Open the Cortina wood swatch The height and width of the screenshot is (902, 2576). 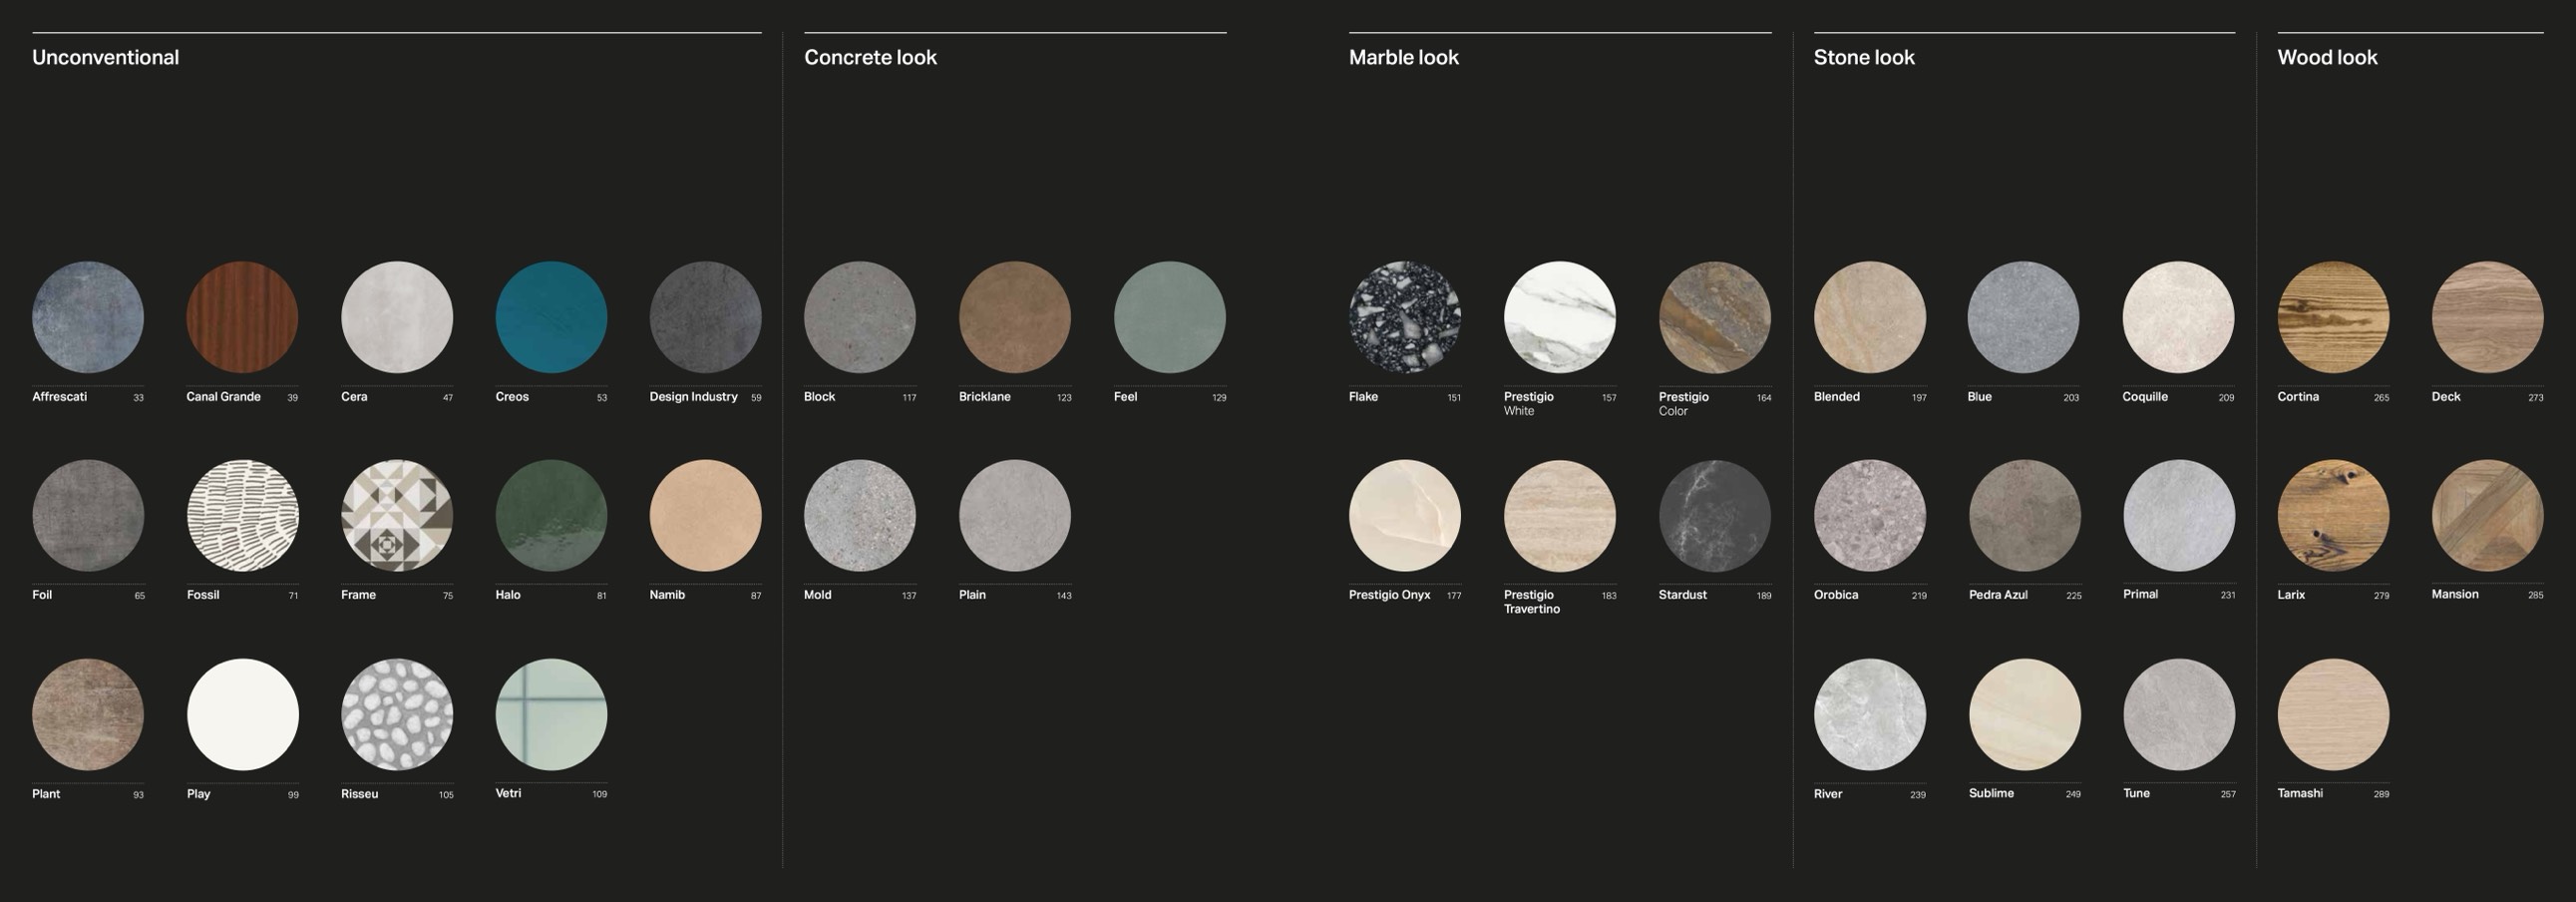2333,317
